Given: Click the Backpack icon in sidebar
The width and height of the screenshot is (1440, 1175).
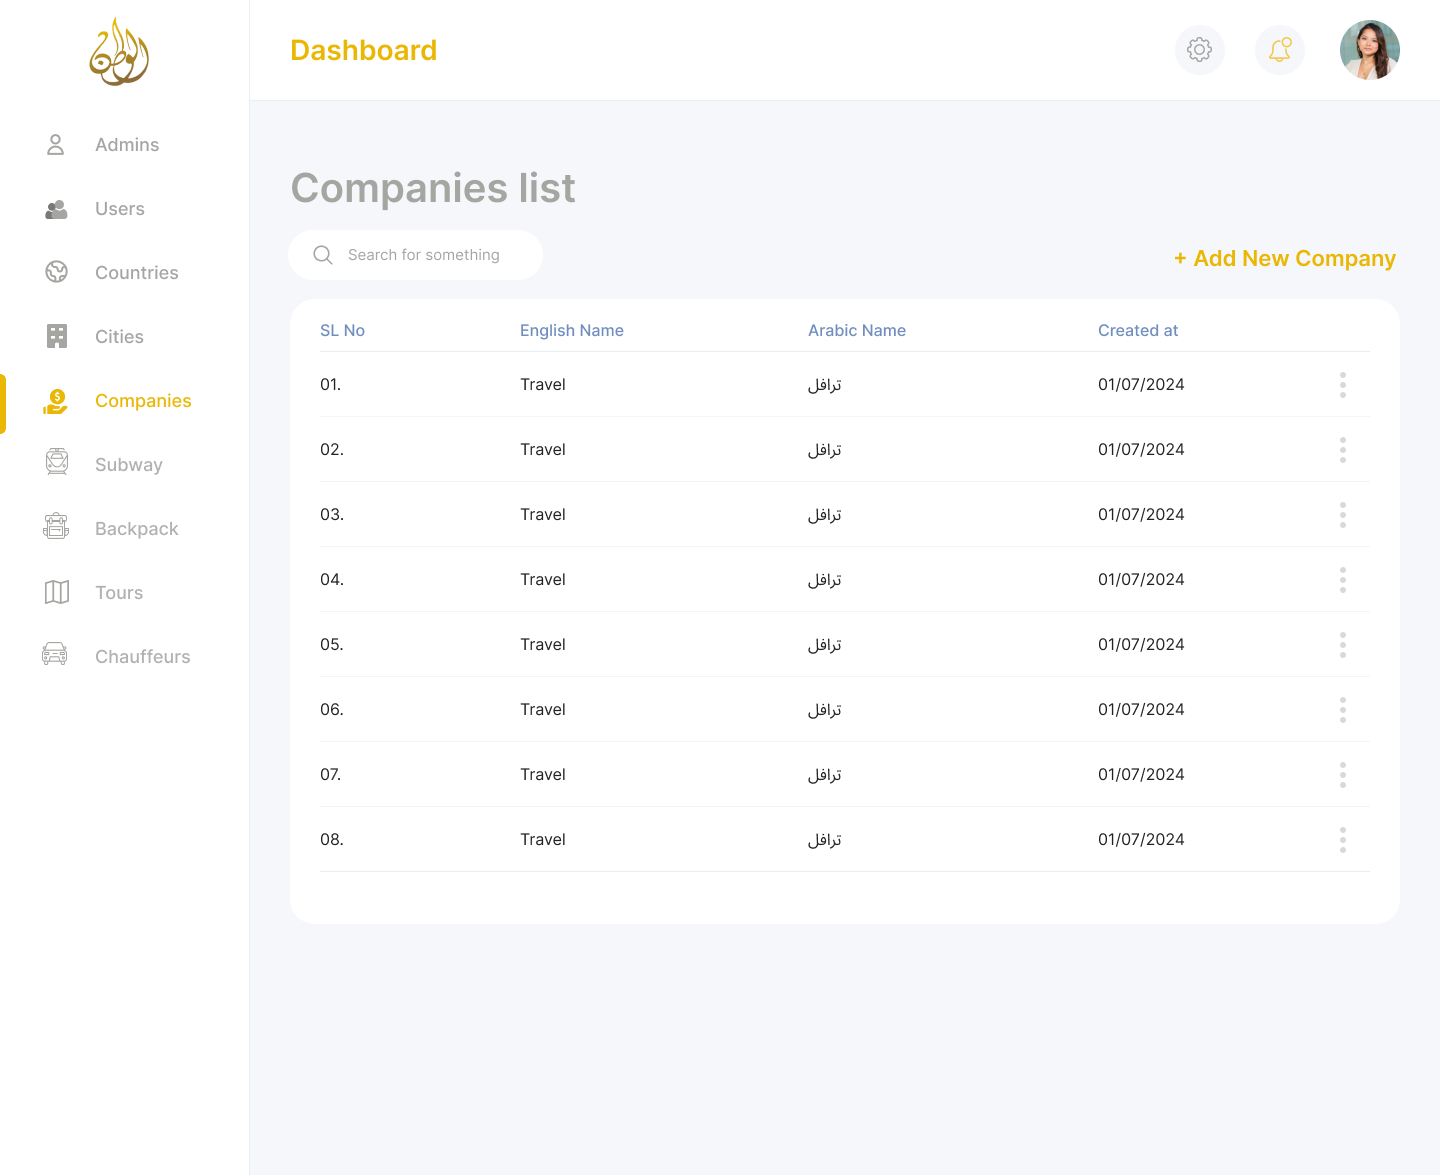Looking at the screenshot, I should point(56,526).
